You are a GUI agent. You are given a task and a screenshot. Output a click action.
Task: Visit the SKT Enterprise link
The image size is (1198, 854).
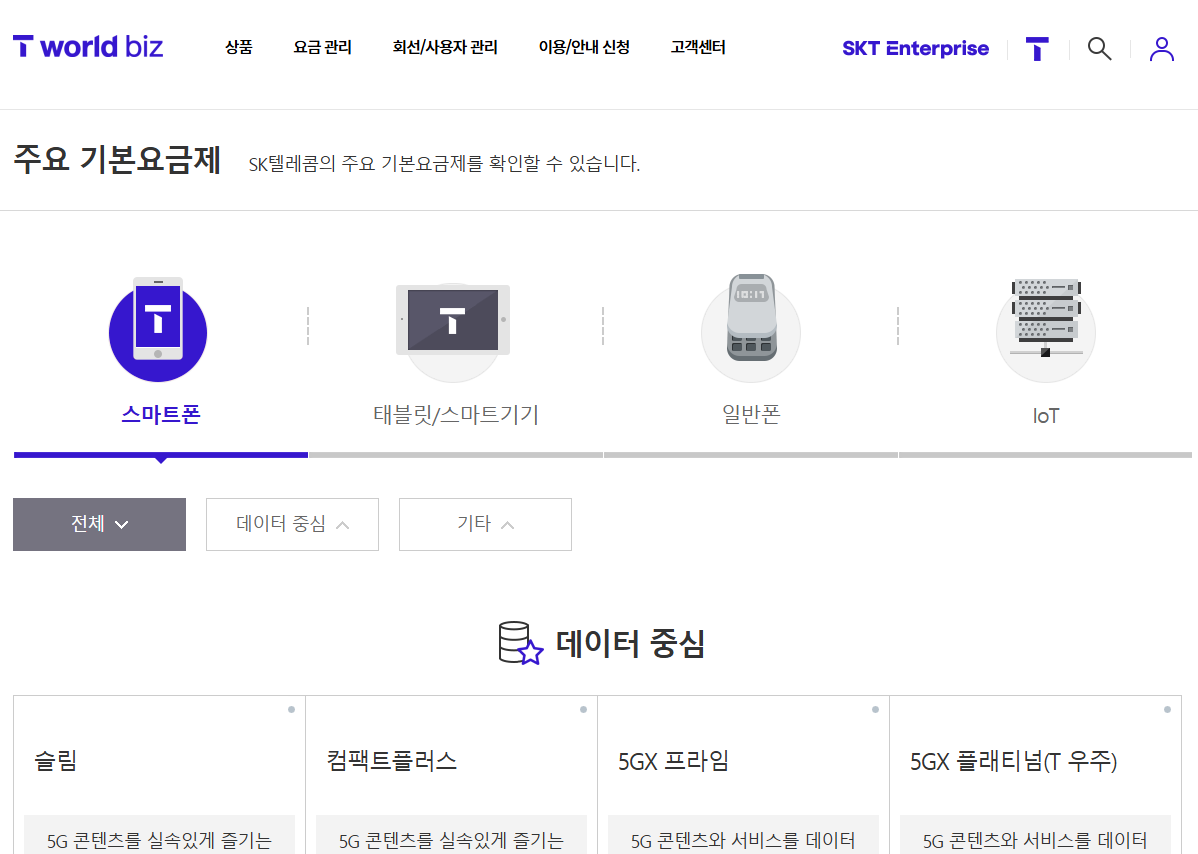click(x=915, y=48)
